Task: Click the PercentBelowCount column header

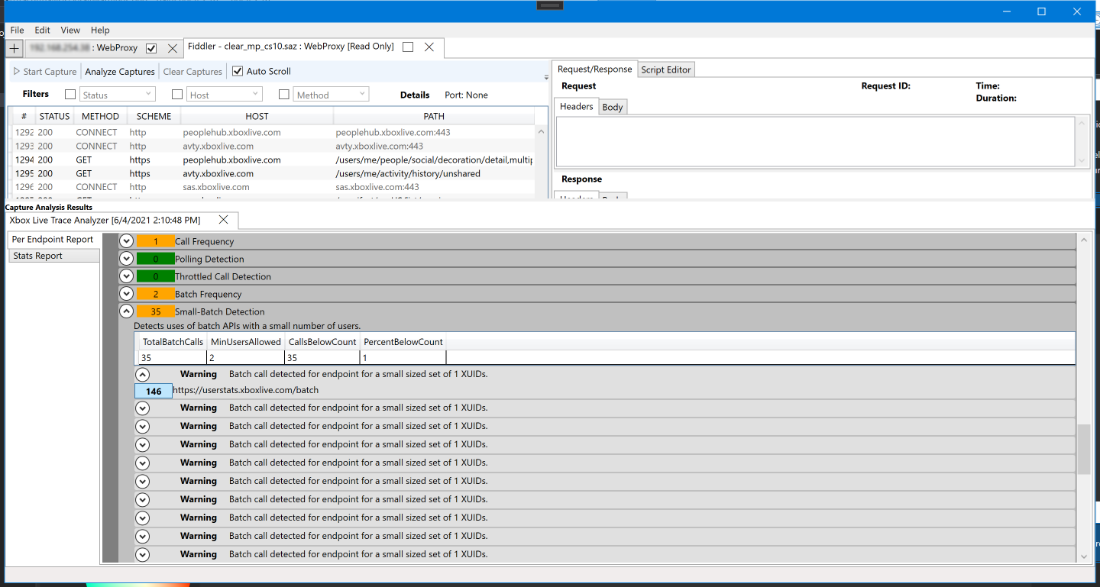Action: pyautogui.click(x=403, y=342)
